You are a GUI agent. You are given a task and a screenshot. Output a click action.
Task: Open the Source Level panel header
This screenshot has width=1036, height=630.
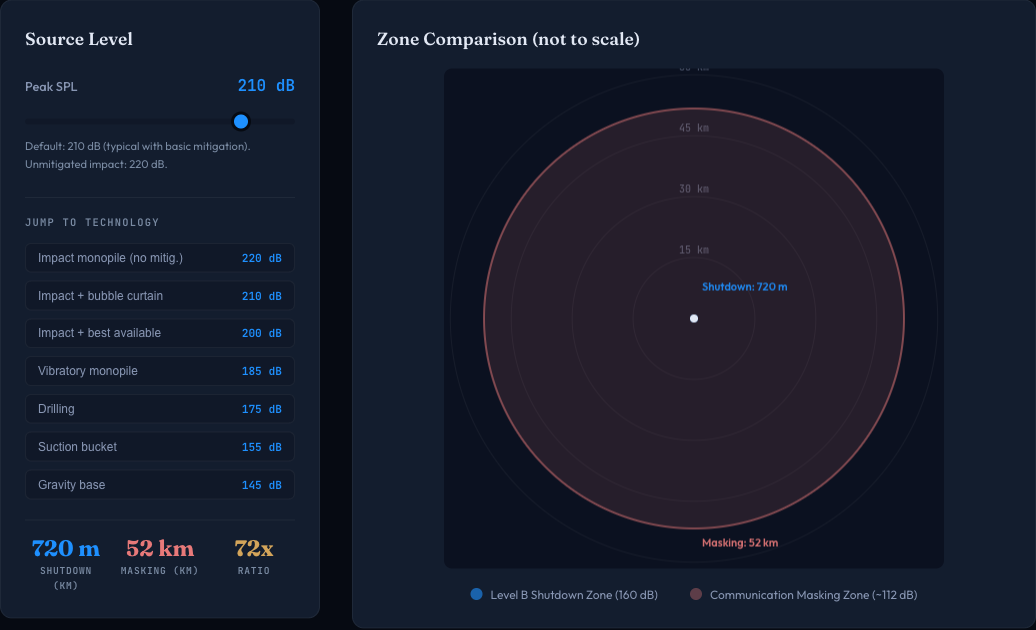[x=78, y=39]
